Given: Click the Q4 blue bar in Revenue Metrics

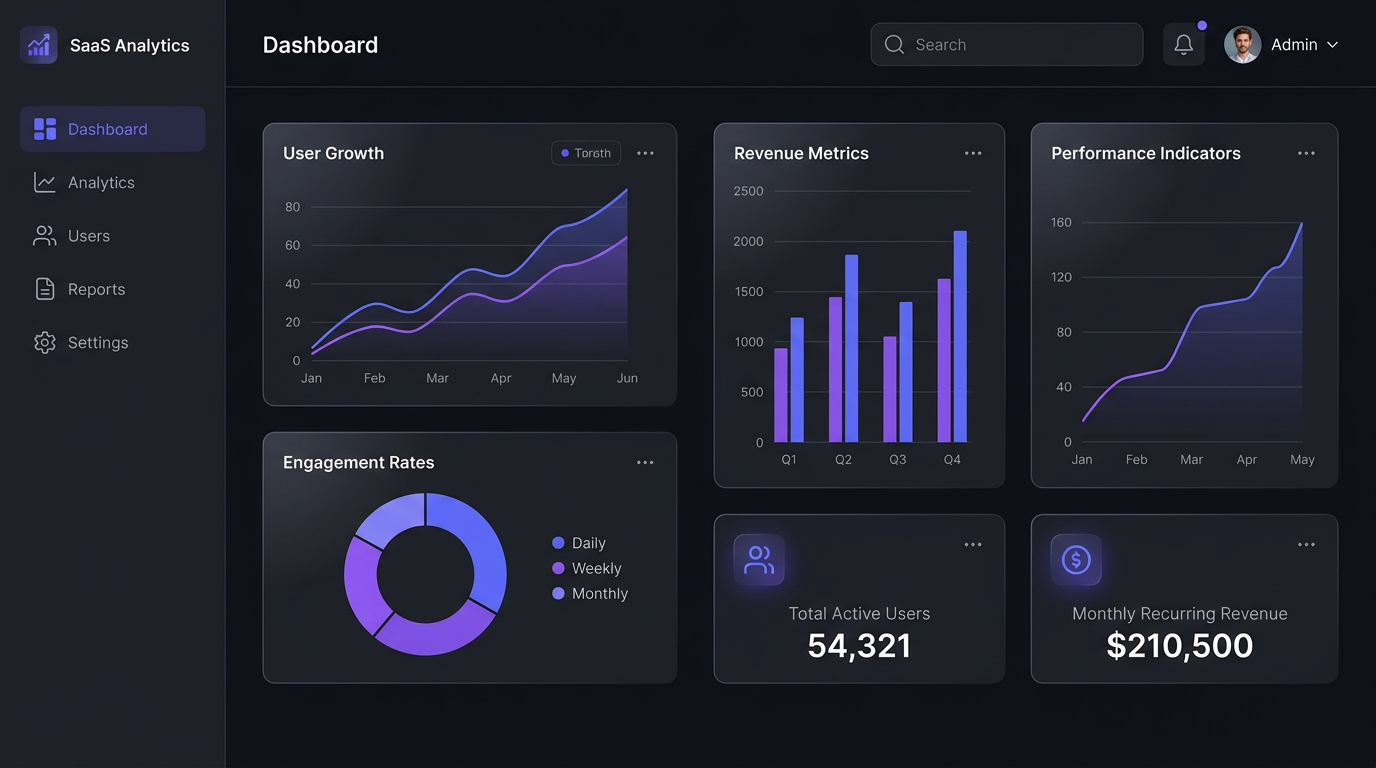Looking at the screenshot, I should (960, 336).
